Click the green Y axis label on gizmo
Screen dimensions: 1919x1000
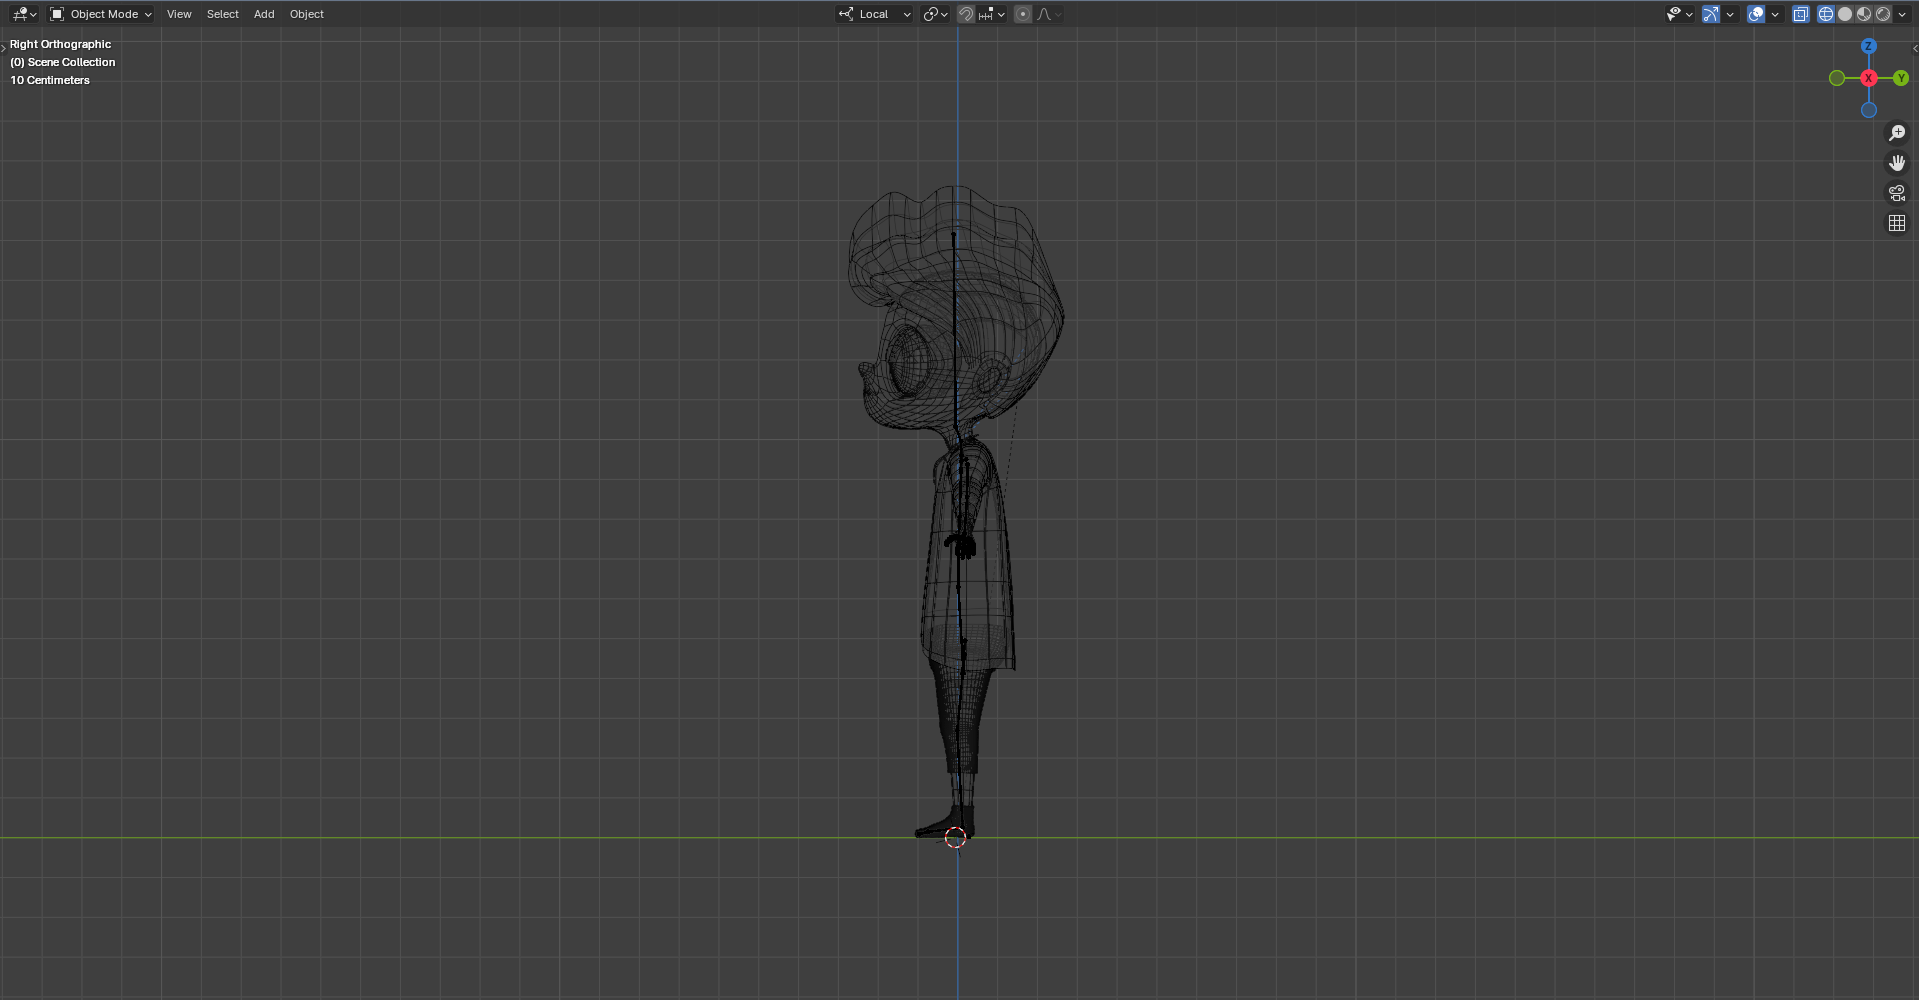pos(1901,78)
